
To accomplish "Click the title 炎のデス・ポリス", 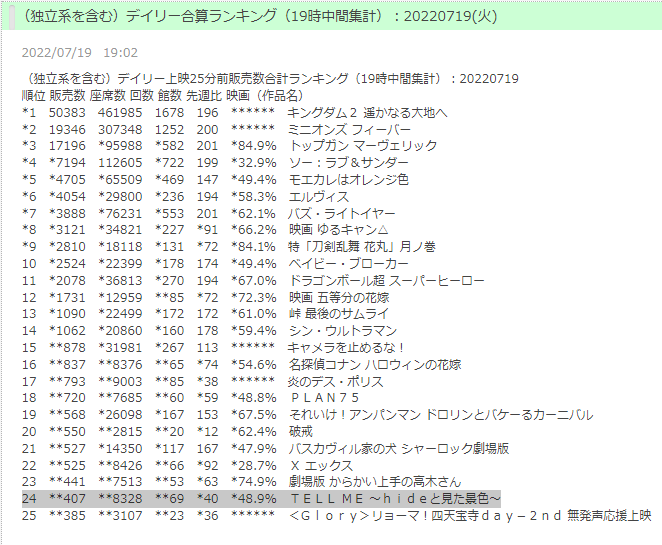I will [336, 382].
